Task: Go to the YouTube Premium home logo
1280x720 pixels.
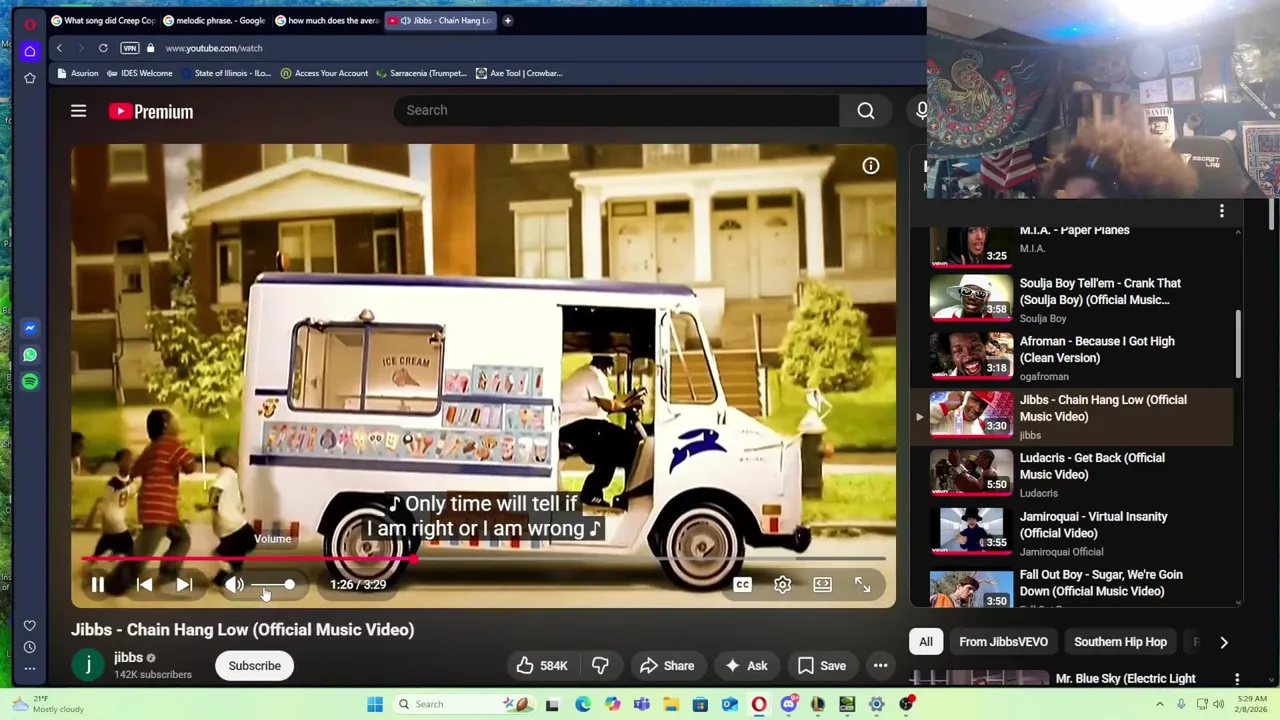Action: click(x=151, y=111)
